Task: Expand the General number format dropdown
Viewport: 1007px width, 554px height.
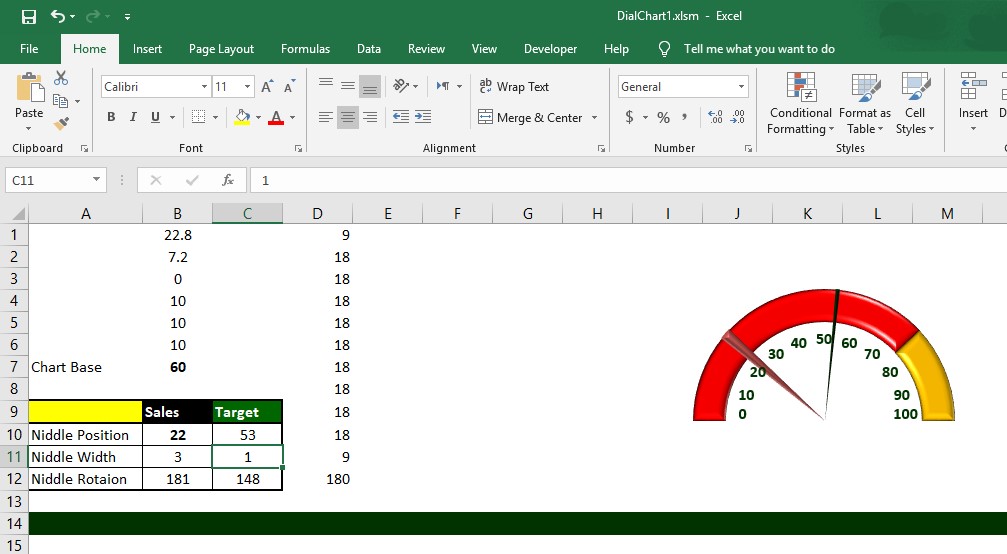Action: click(x=741, y=87)
